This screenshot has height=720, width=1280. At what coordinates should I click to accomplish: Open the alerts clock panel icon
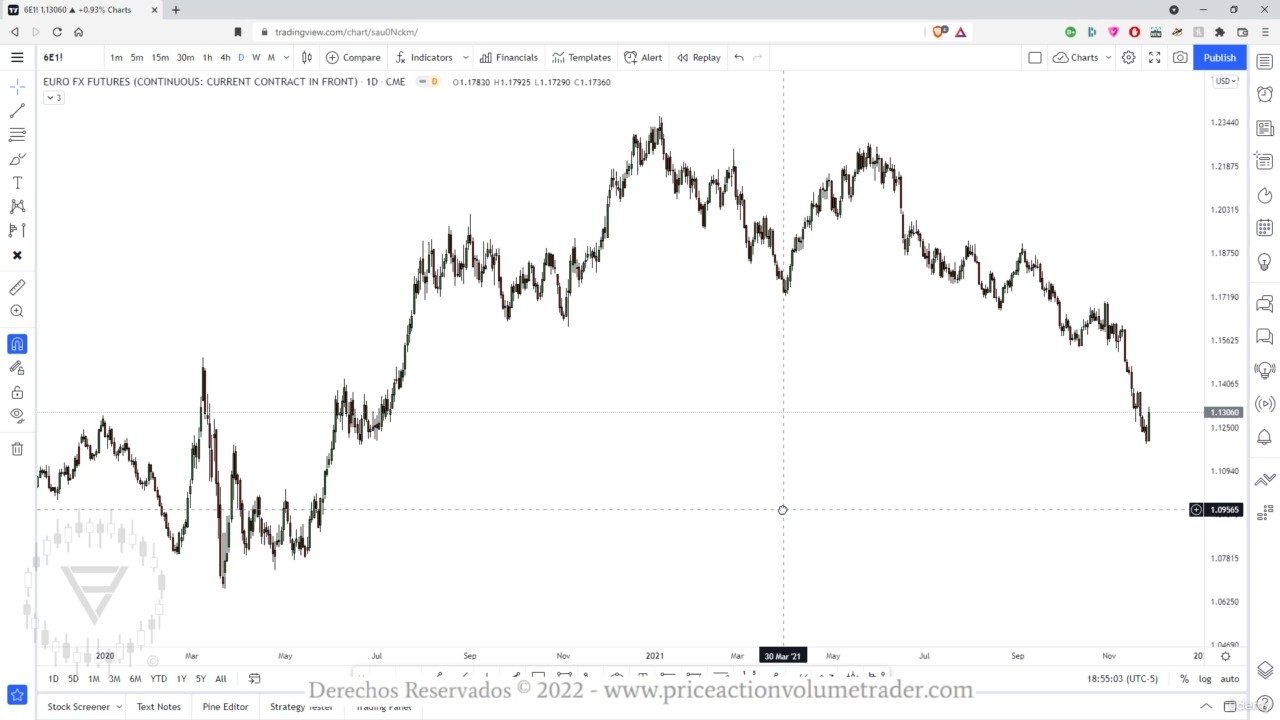pyautogui.click(x=1265, y=94)
